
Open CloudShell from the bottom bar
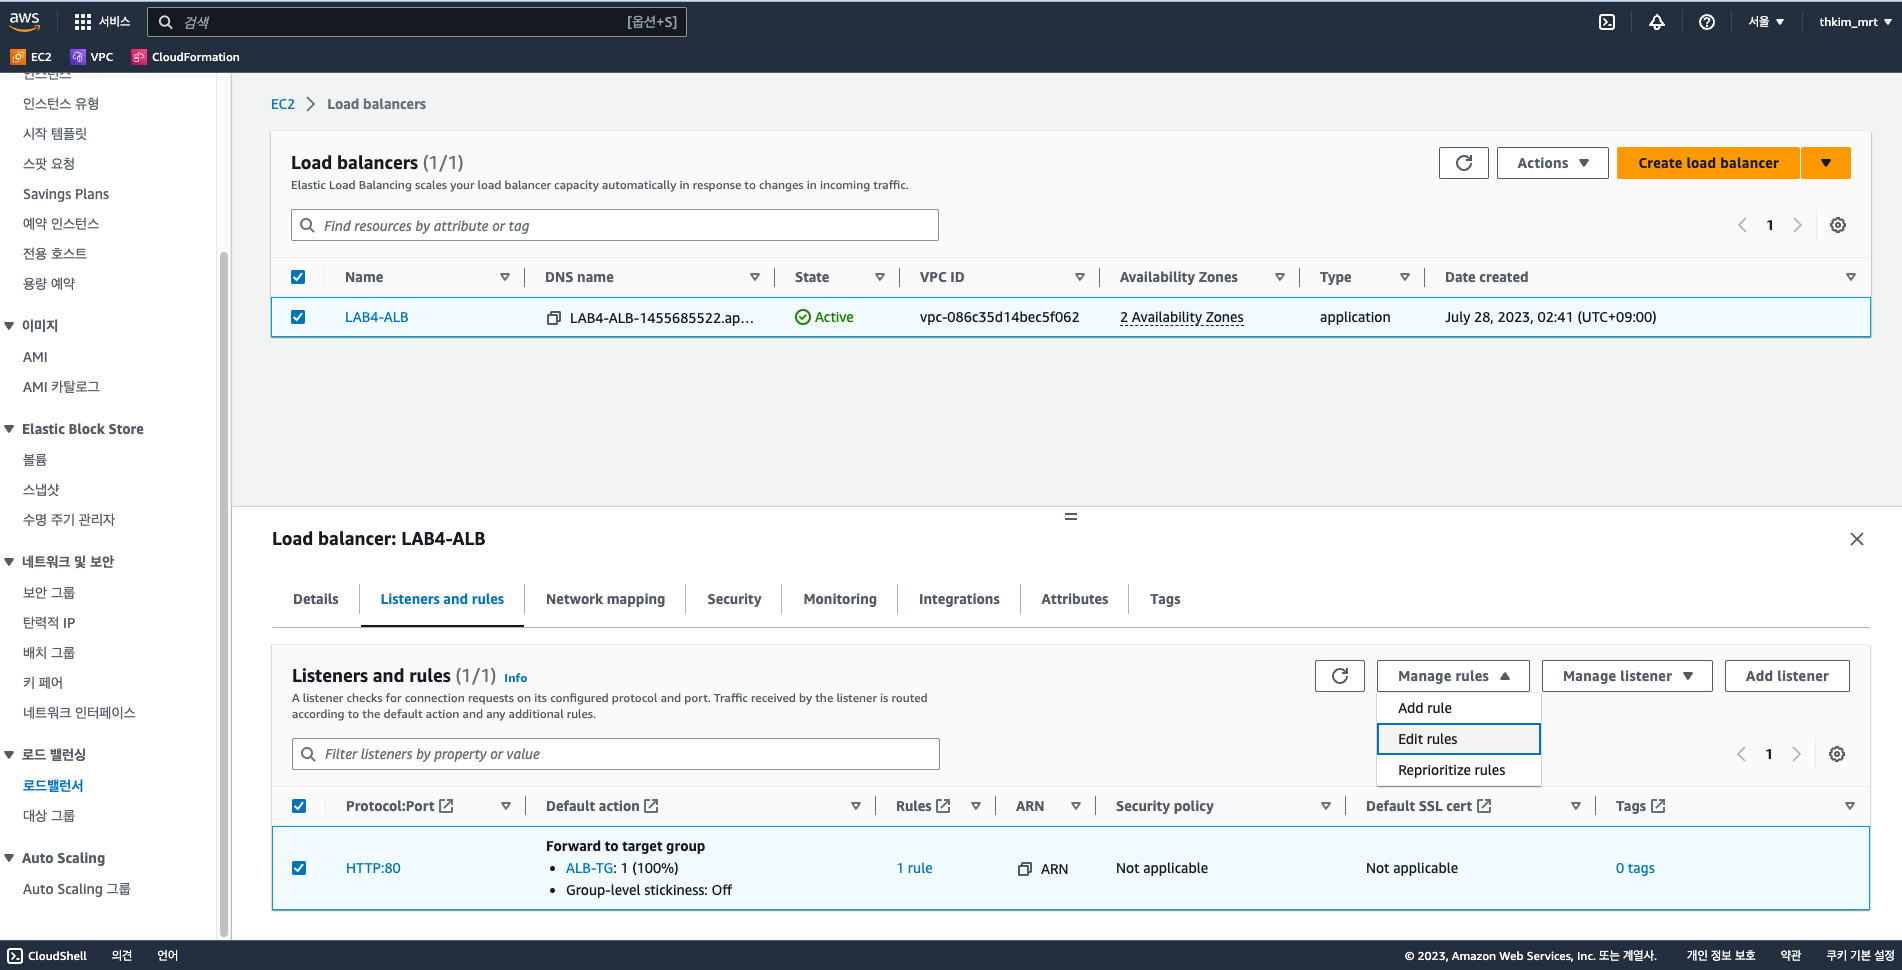coord(47,956)
